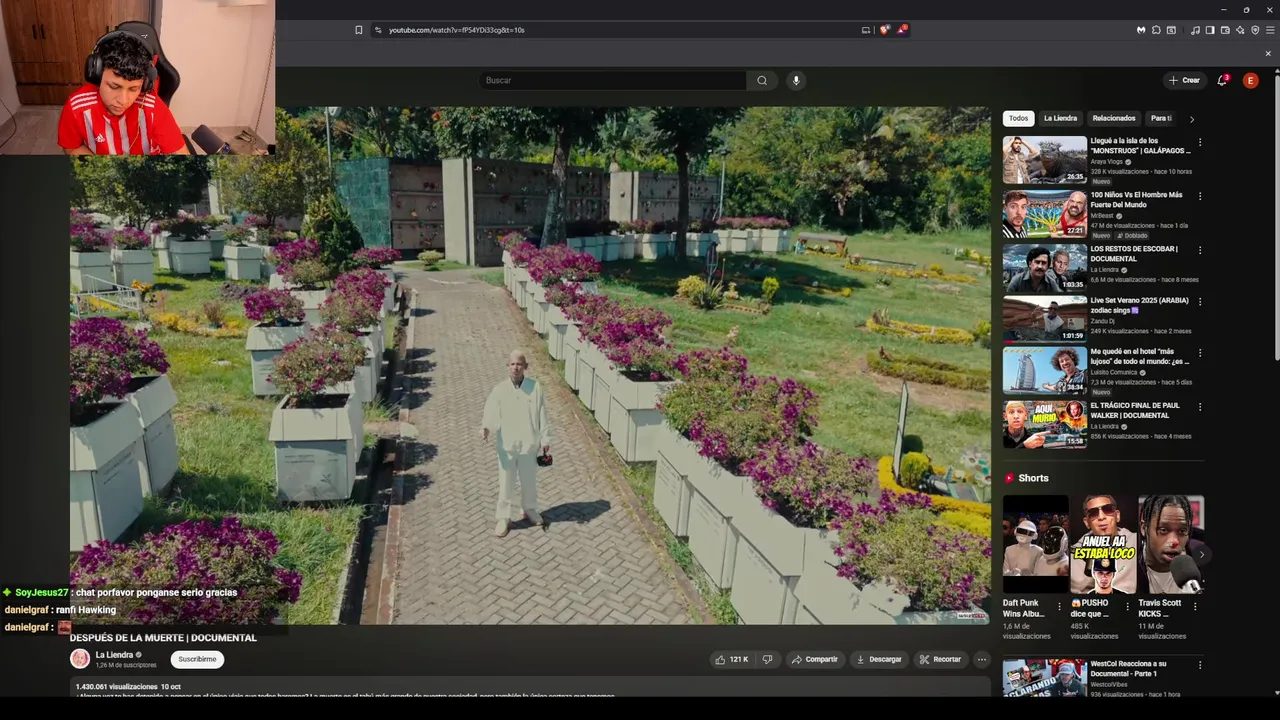Image resolution: width=1280 pixels, height=720 pixels.
Task: Open options menu for hotel más lujoso video
Action: (x=1200, y=353)
